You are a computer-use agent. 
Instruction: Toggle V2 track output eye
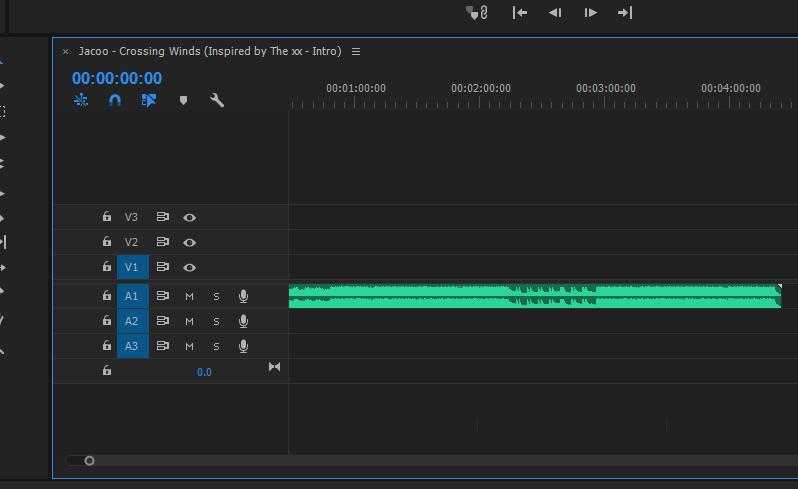coord(189,242)
